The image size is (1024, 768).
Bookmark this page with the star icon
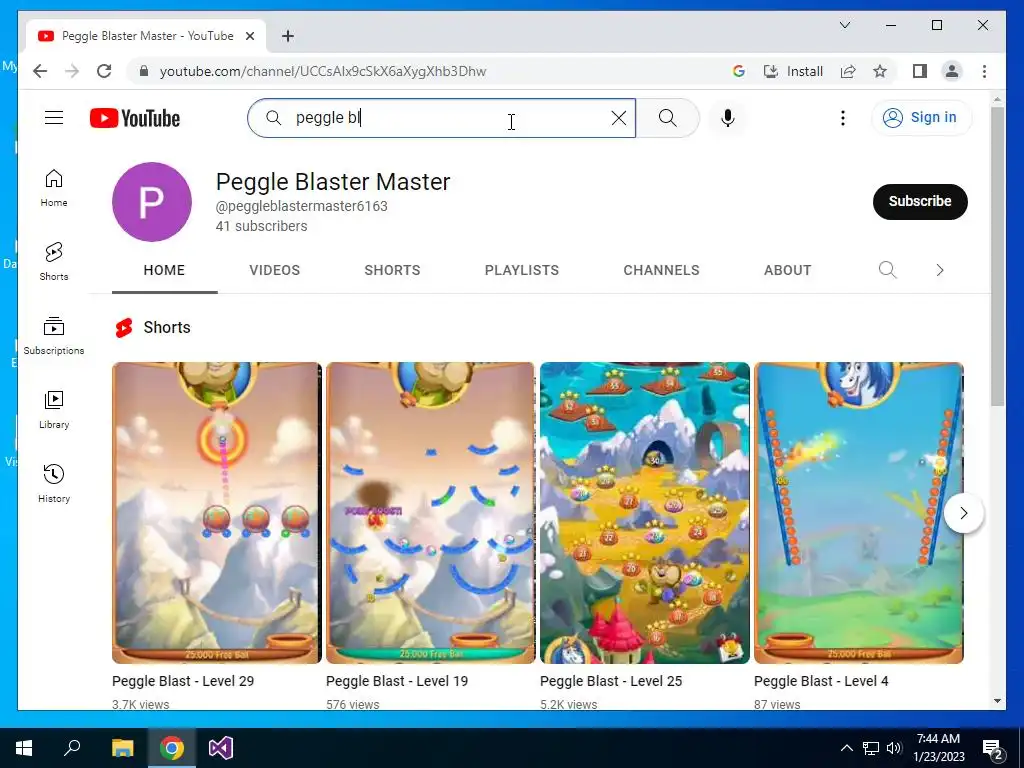[880, 71]
